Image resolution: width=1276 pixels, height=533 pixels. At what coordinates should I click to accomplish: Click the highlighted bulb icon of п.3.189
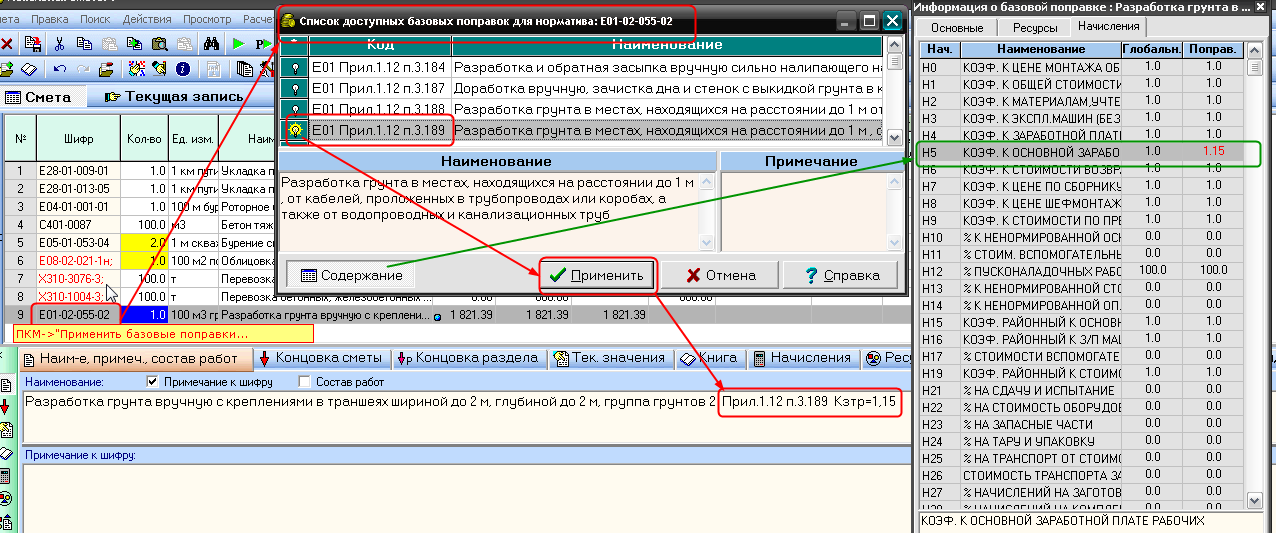(294, 130)
